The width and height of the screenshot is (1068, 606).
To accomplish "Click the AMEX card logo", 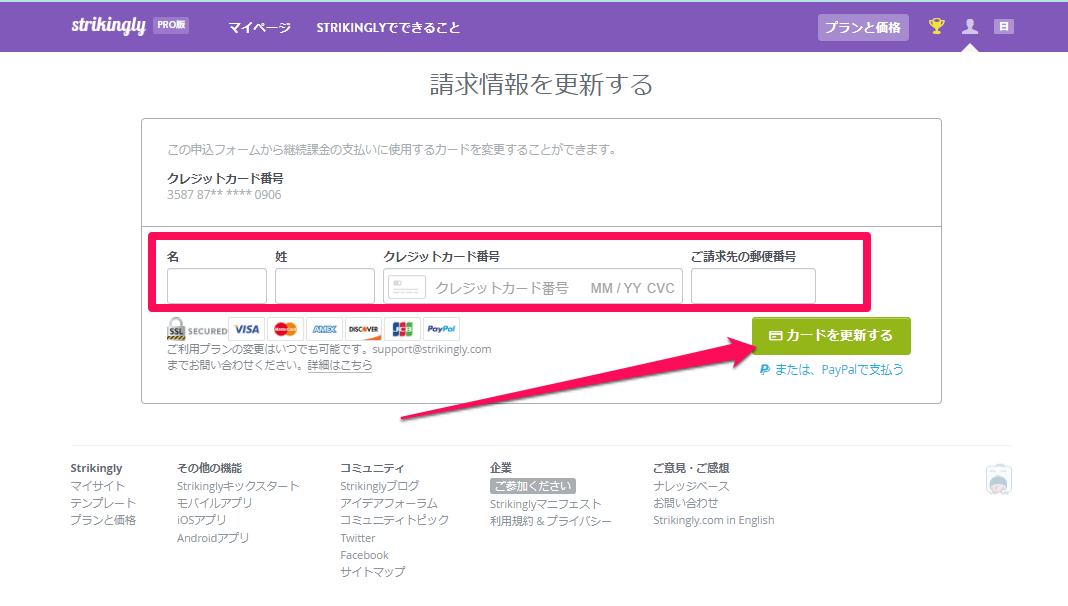I will (x=324, y=329).
